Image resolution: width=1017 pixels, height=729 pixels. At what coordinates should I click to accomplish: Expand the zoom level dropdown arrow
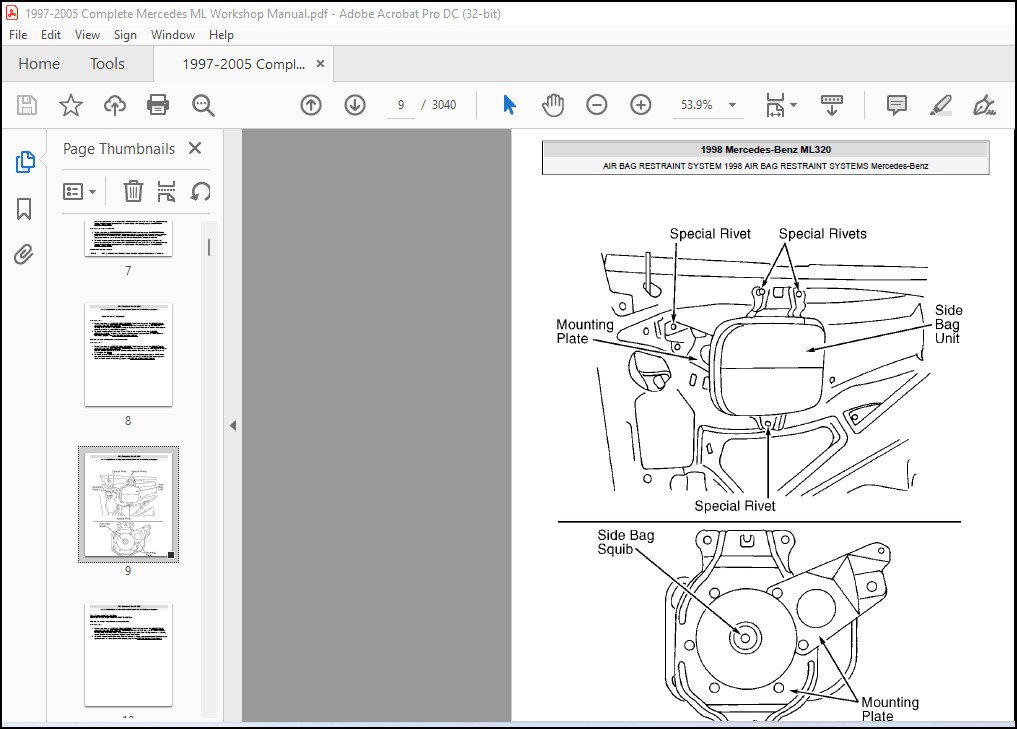(732, 105)
